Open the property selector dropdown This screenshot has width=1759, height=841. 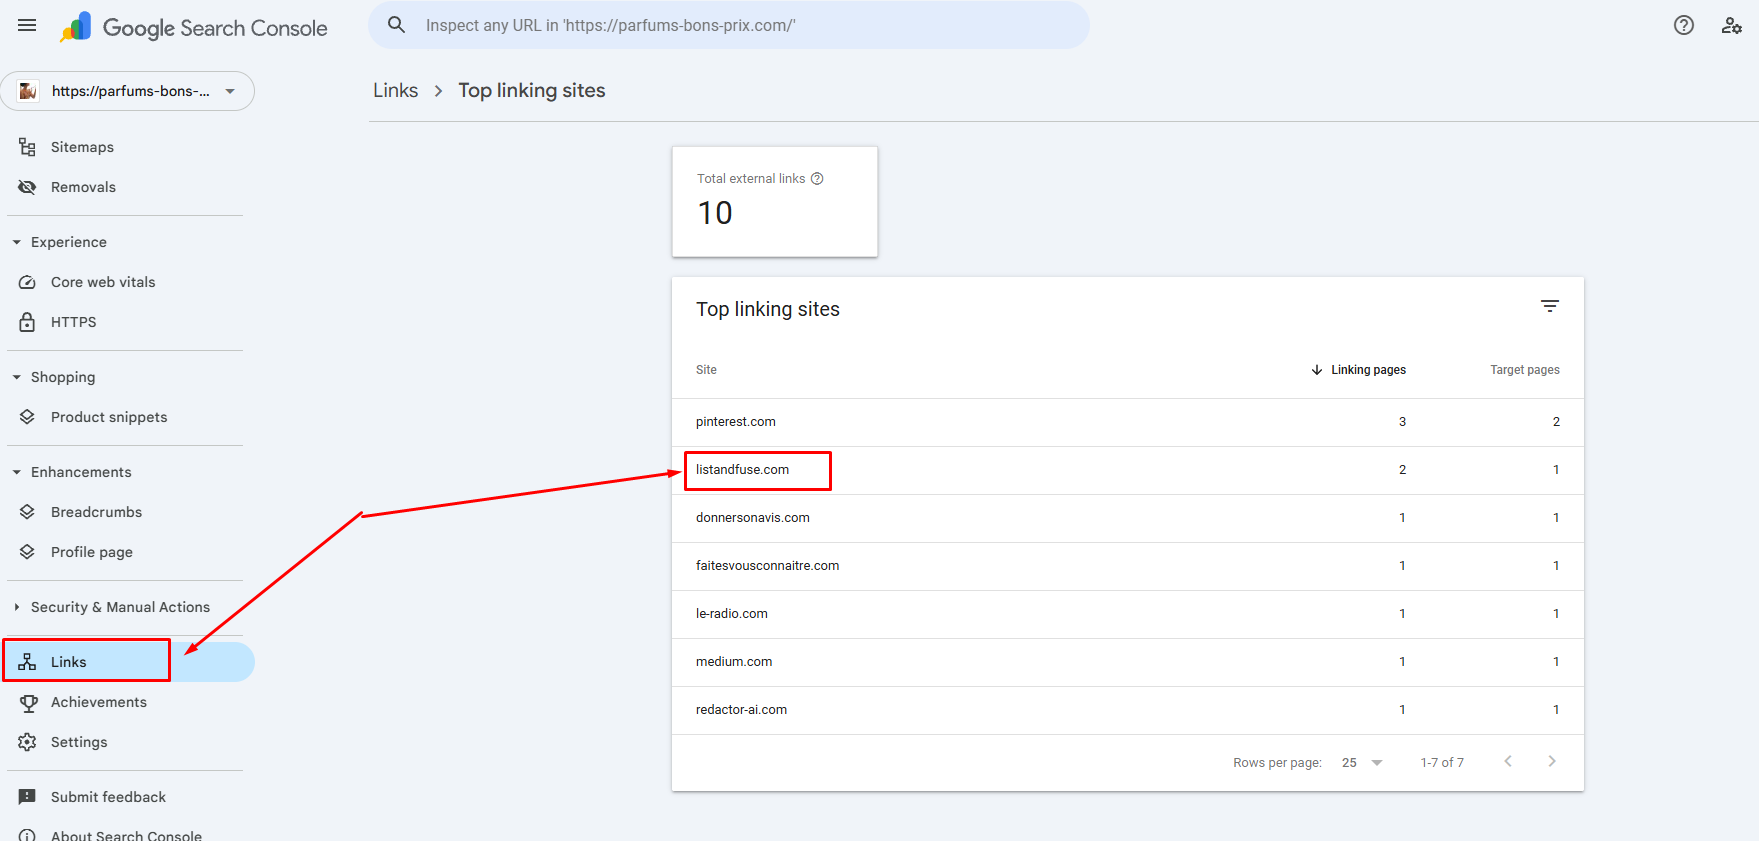pos(127,91)
